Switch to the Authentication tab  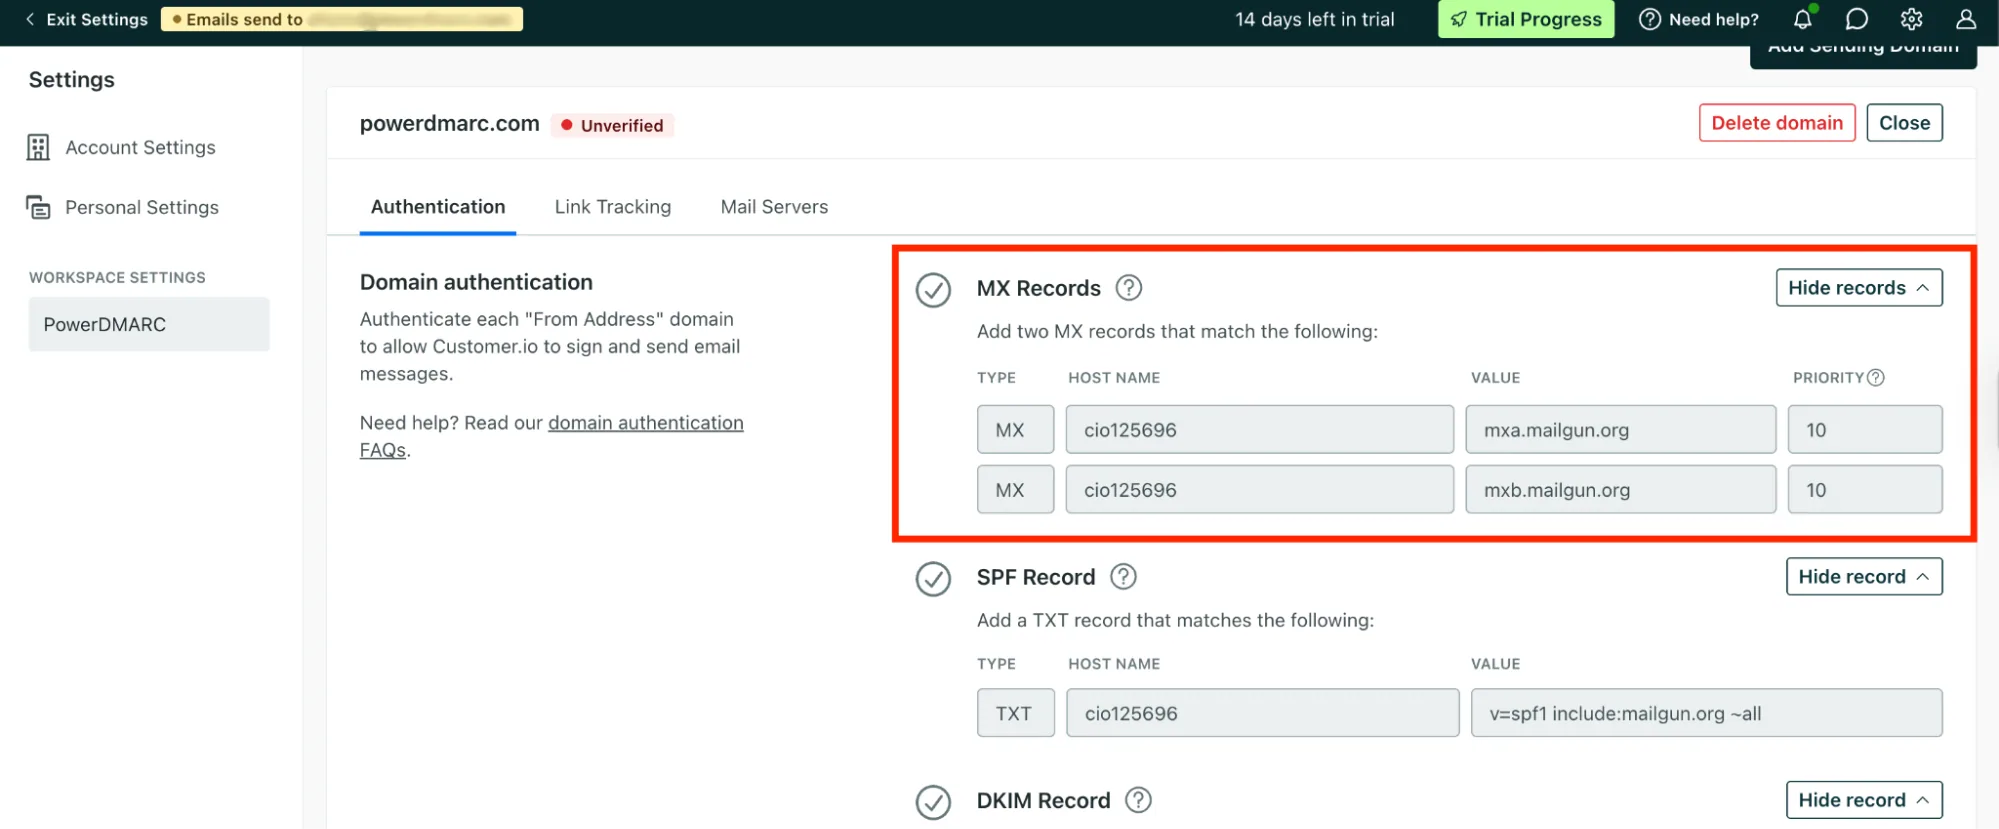click(438, 207)
